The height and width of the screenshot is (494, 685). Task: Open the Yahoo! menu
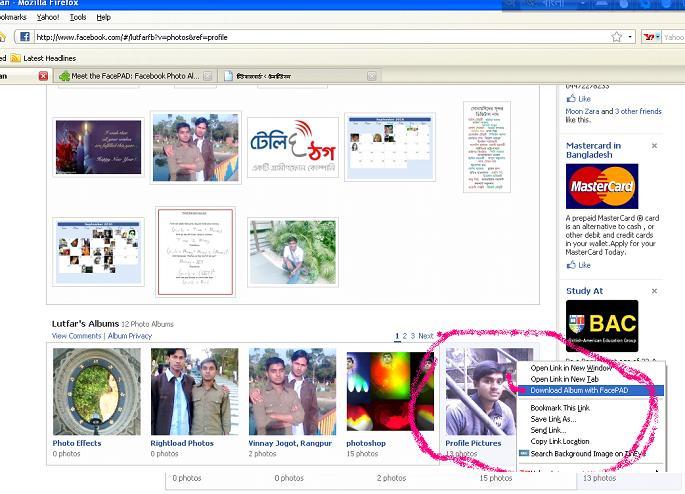click(x=48, y=17)
